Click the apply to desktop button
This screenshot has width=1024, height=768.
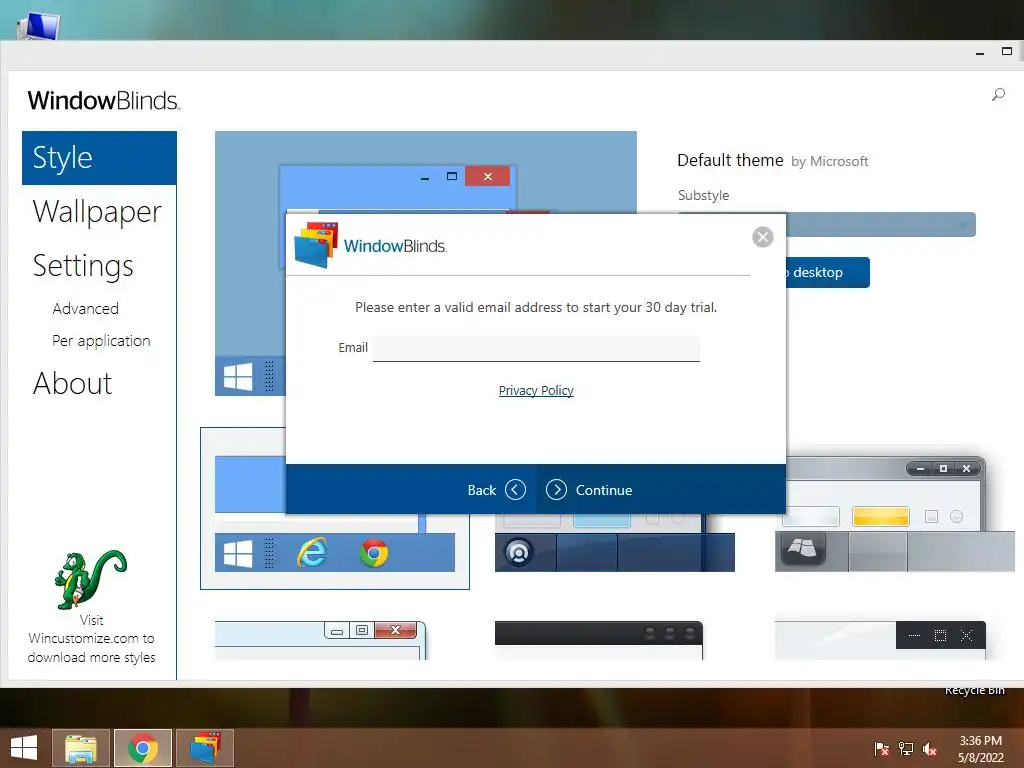pyautogui.click(x=828, y=272)
